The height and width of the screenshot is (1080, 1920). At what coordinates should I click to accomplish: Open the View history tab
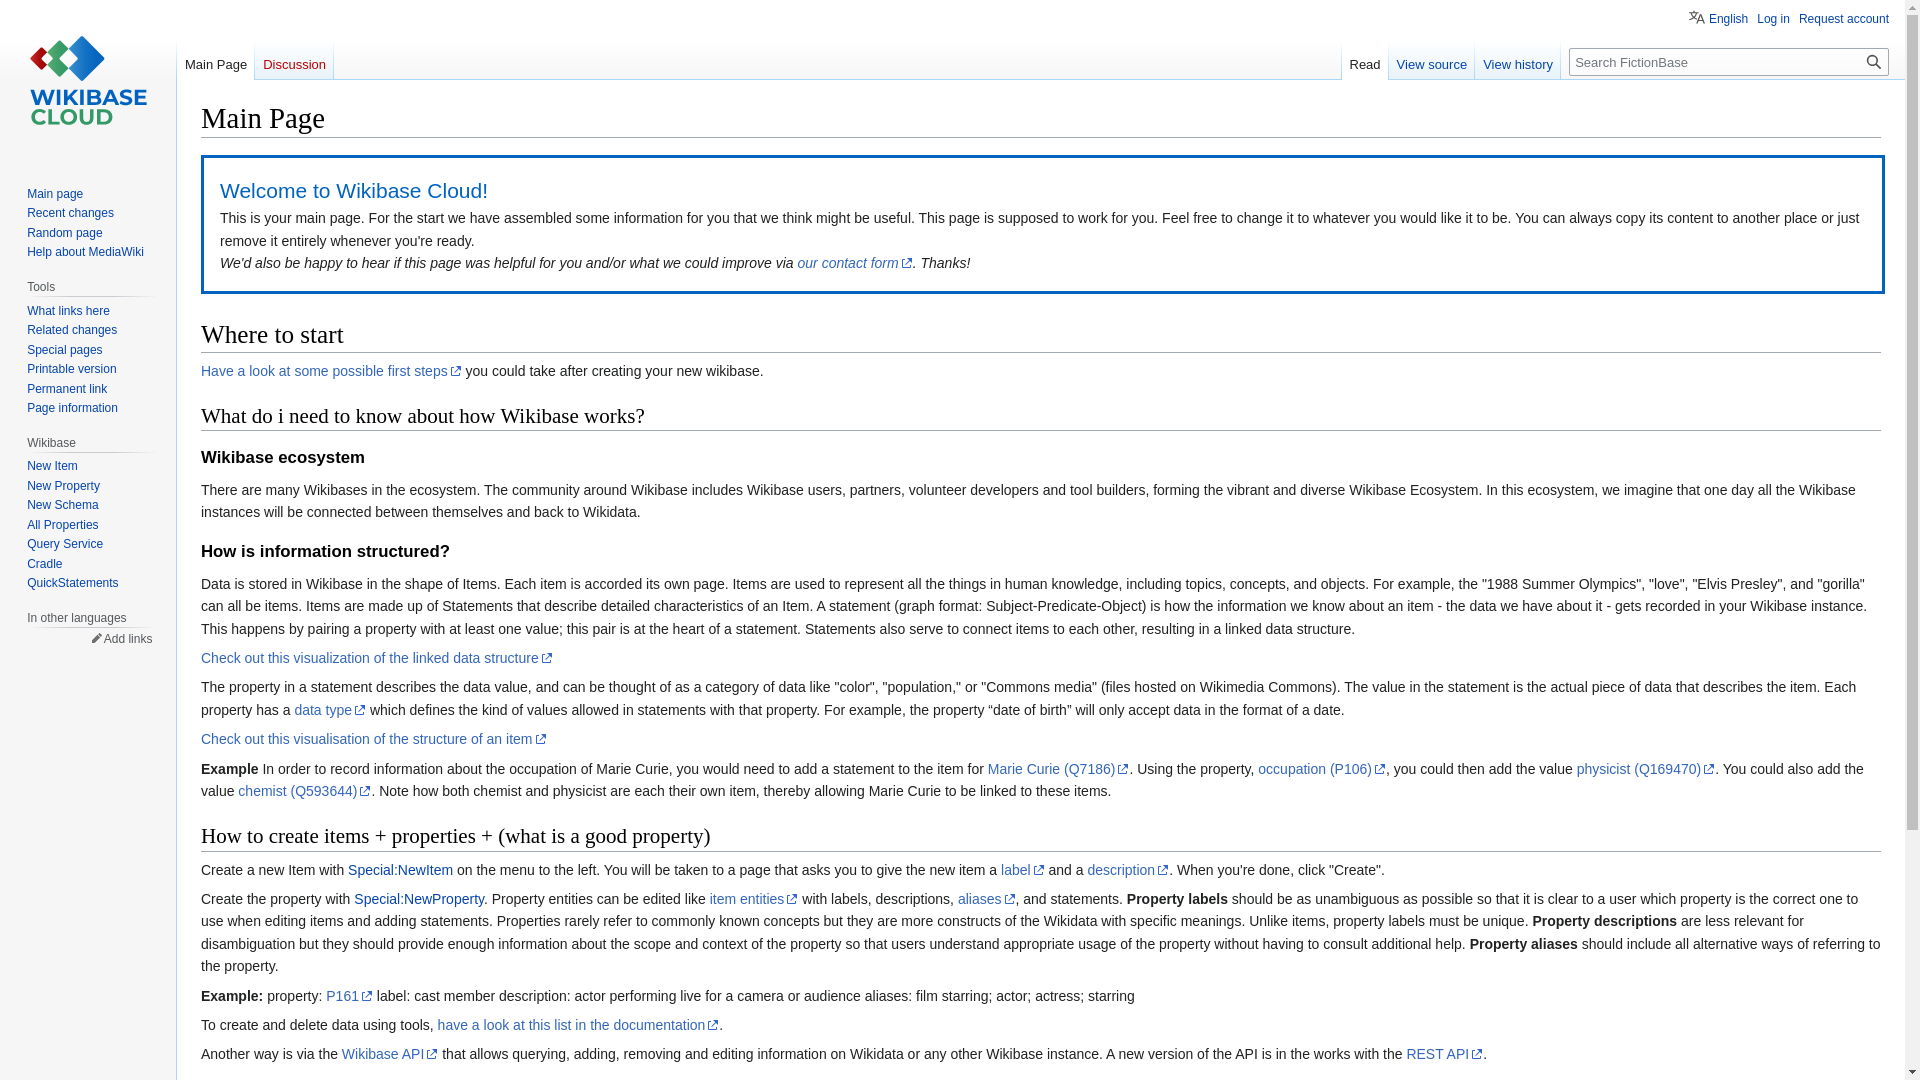click(1517, 64)
